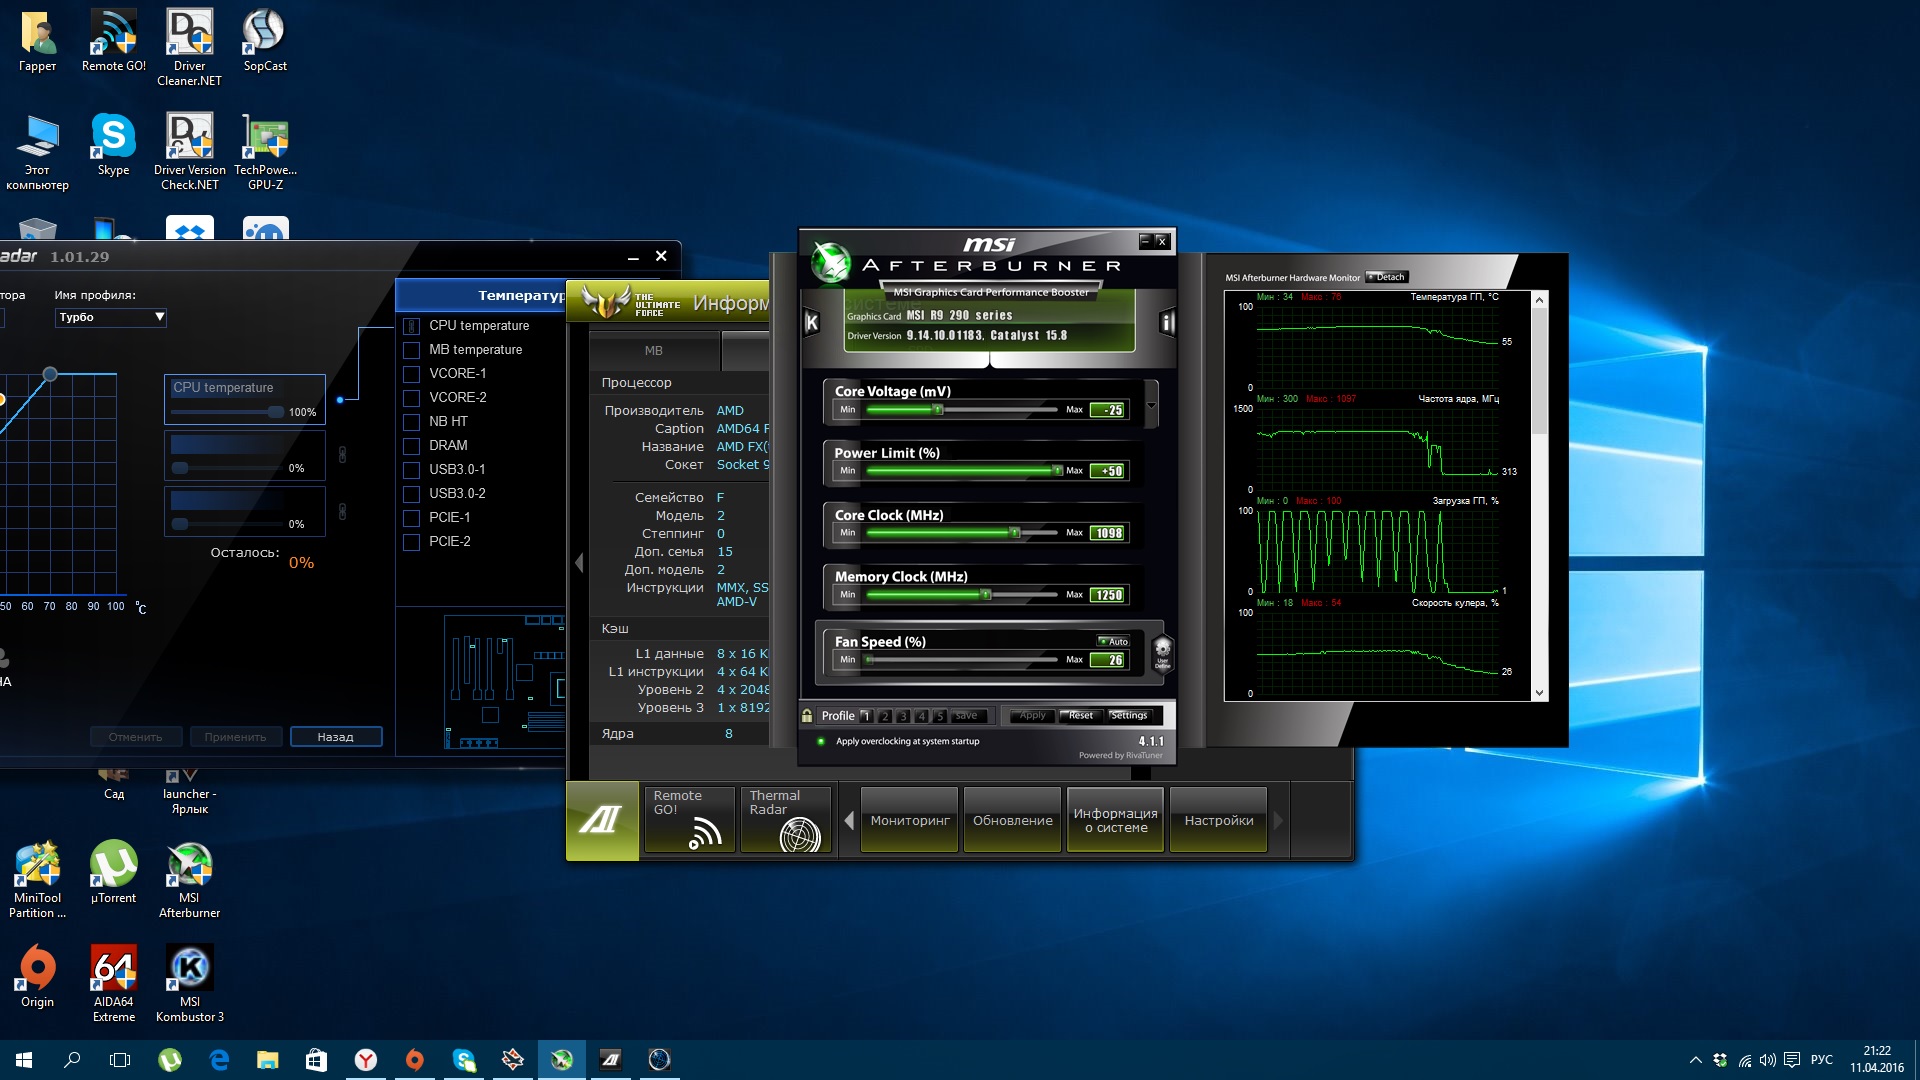Click the AI Suite logo button
The image size is (1920, 1080).
(x=602, y=820)
